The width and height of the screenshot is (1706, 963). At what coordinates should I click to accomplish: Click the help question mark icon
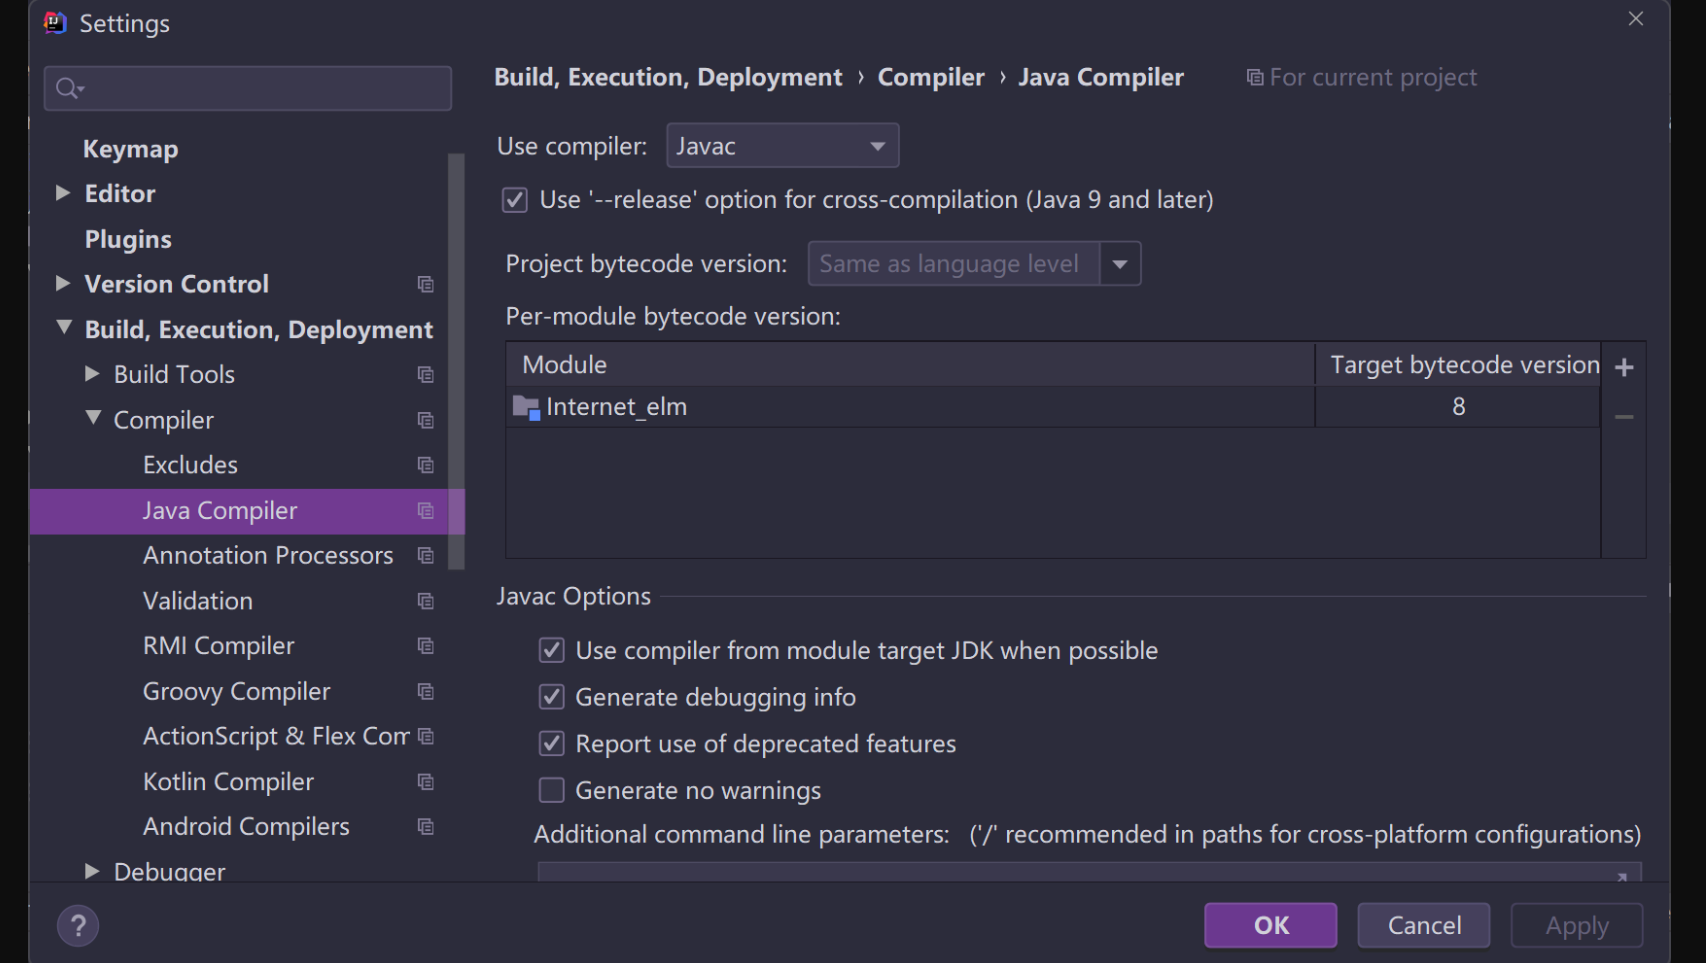78,926
